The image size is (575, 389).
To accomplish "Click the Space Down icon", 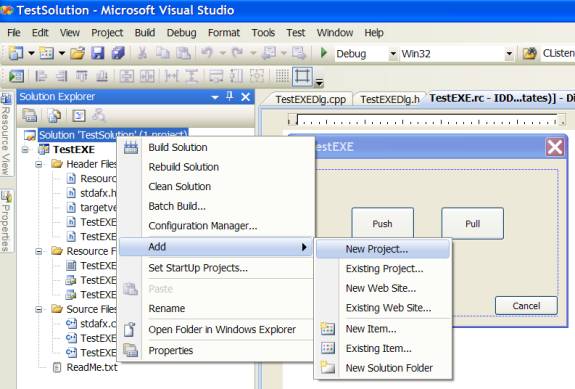I will point(191,76).
